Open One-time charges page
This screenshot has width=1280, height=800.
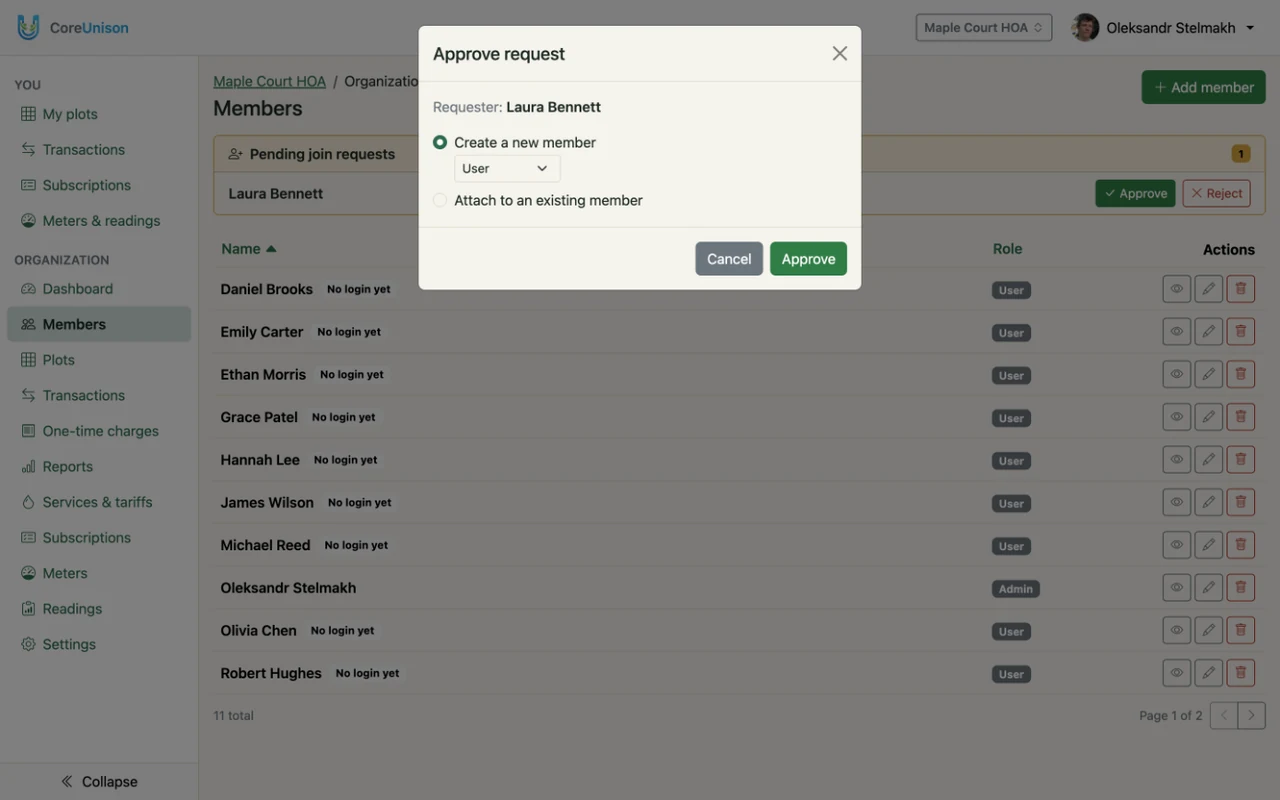(x=99, y=431)
